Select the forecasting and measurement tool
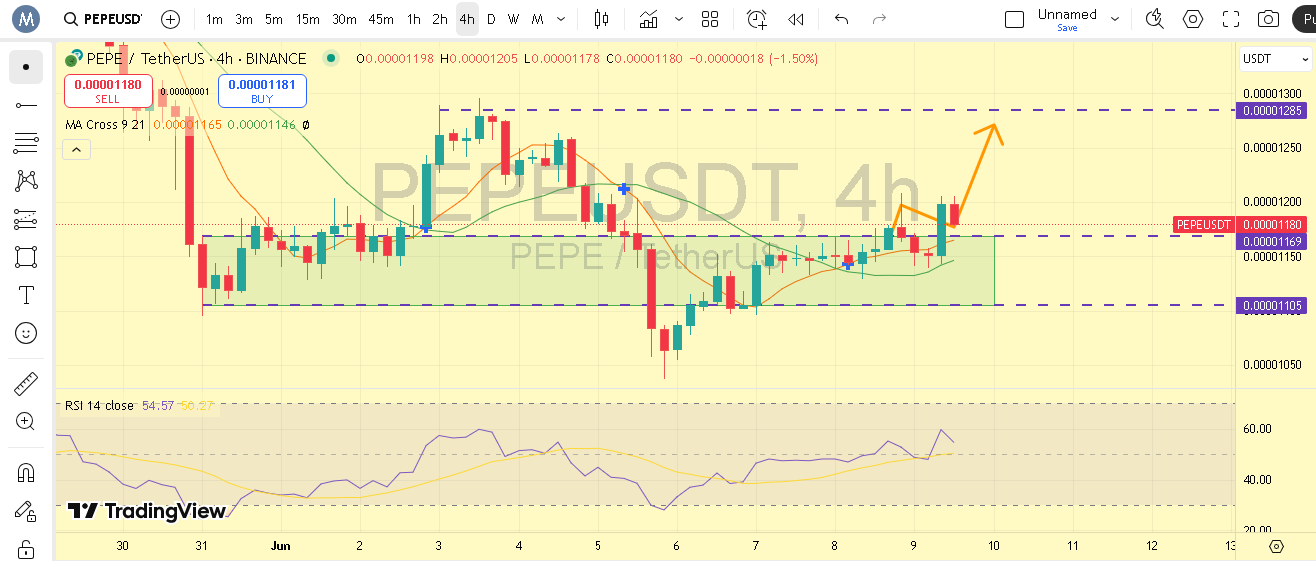Image resolution: width=1316 pixels, height=561 pixels. (26, 219)
